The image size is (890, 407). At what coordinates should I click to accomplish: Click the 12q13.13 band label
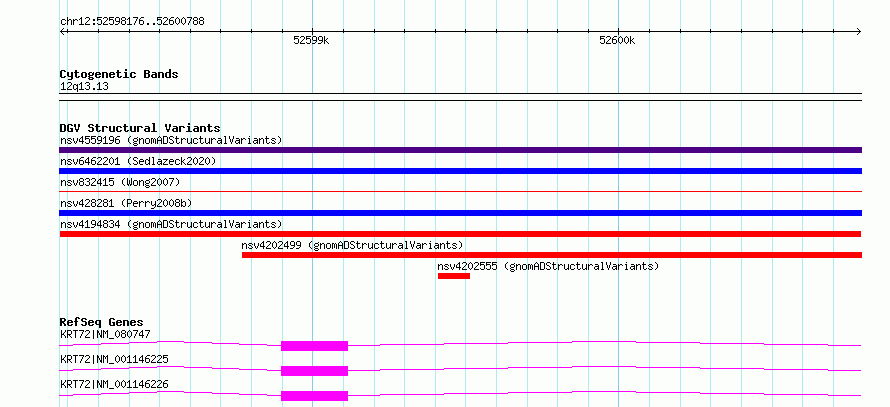(84, 87)
